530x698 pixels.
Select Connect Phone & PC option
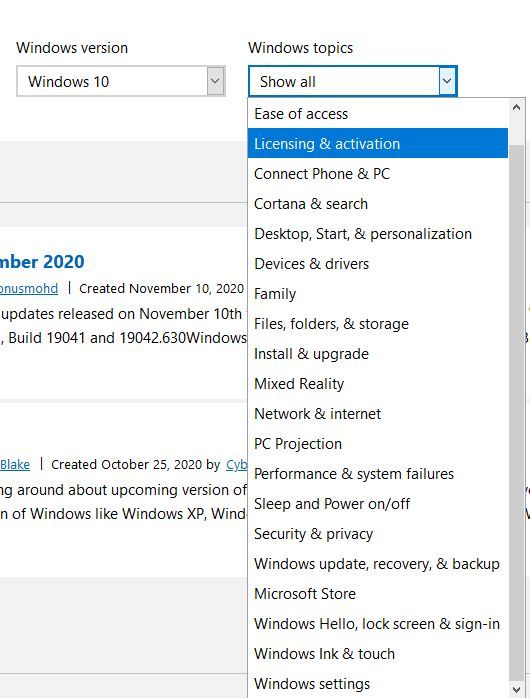point(378,174)
